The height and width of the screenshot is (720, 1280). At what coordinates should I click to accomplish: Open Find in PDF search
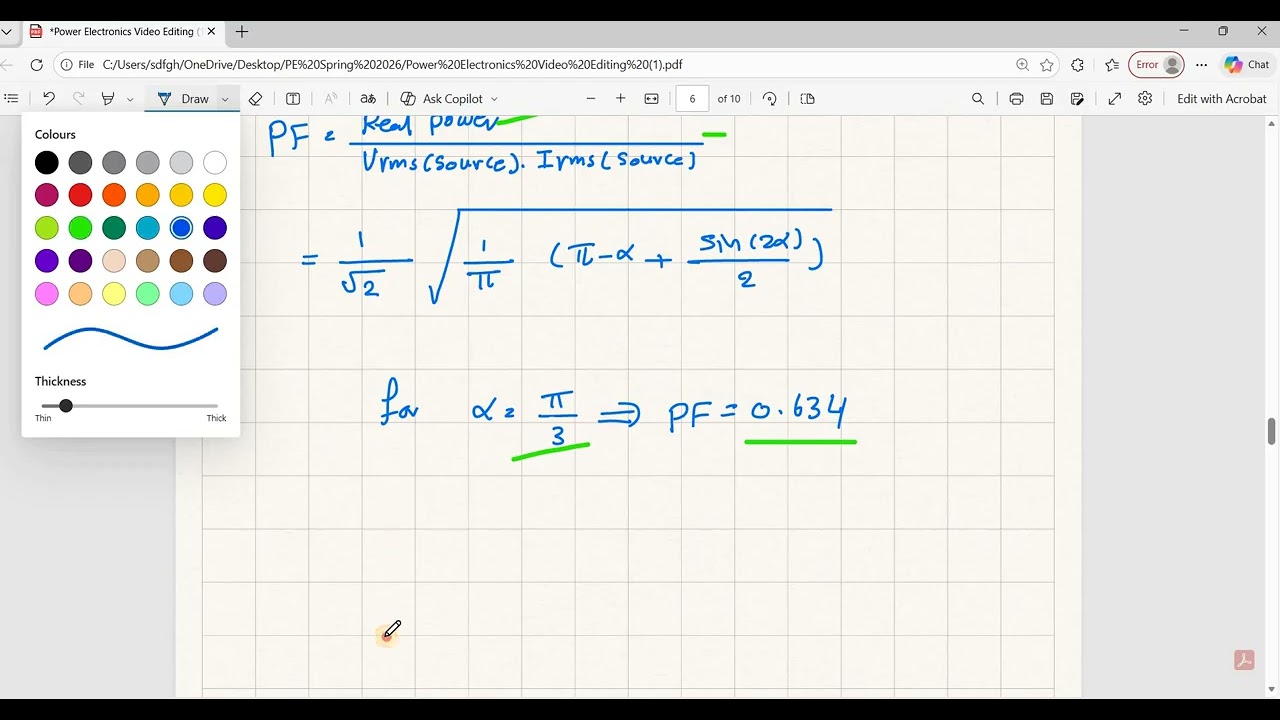point(978,99)
